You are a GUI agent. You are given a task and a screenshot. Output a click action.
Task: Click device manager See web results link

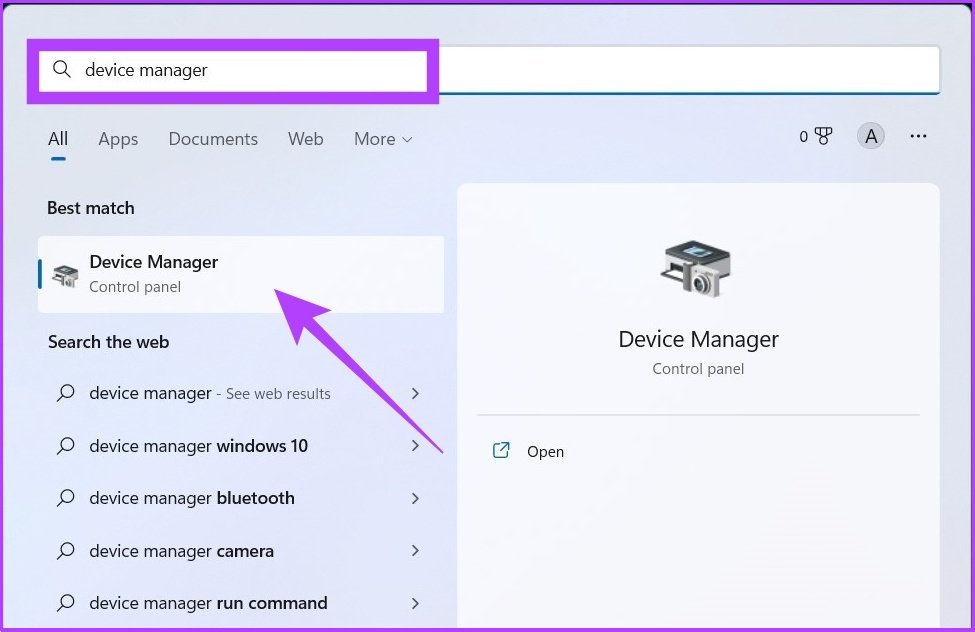[x=210, y=394]
